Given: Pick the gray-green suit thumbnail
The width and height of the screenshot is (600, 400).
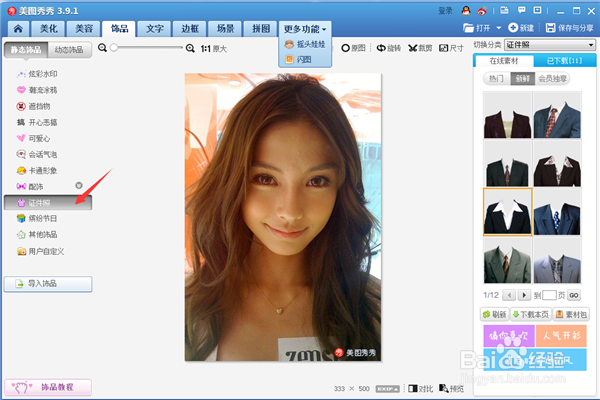Looking at the screenshot, I should pos(507,260).
